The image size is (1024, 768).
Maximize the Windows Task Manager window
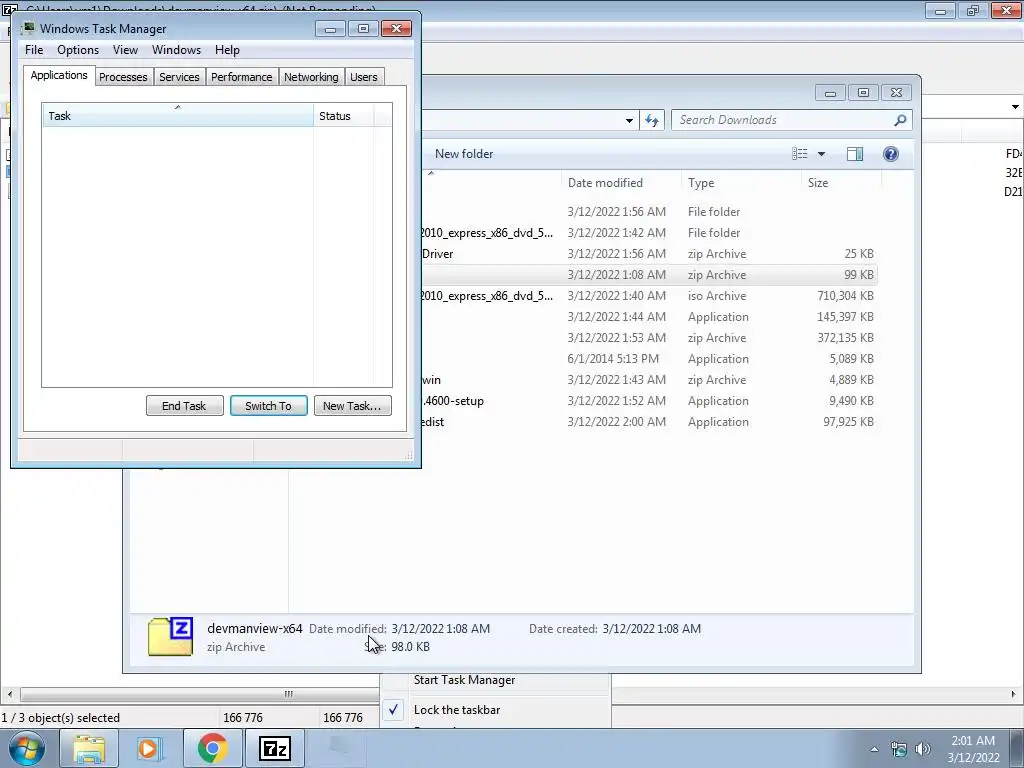click(x=363, y=29)
